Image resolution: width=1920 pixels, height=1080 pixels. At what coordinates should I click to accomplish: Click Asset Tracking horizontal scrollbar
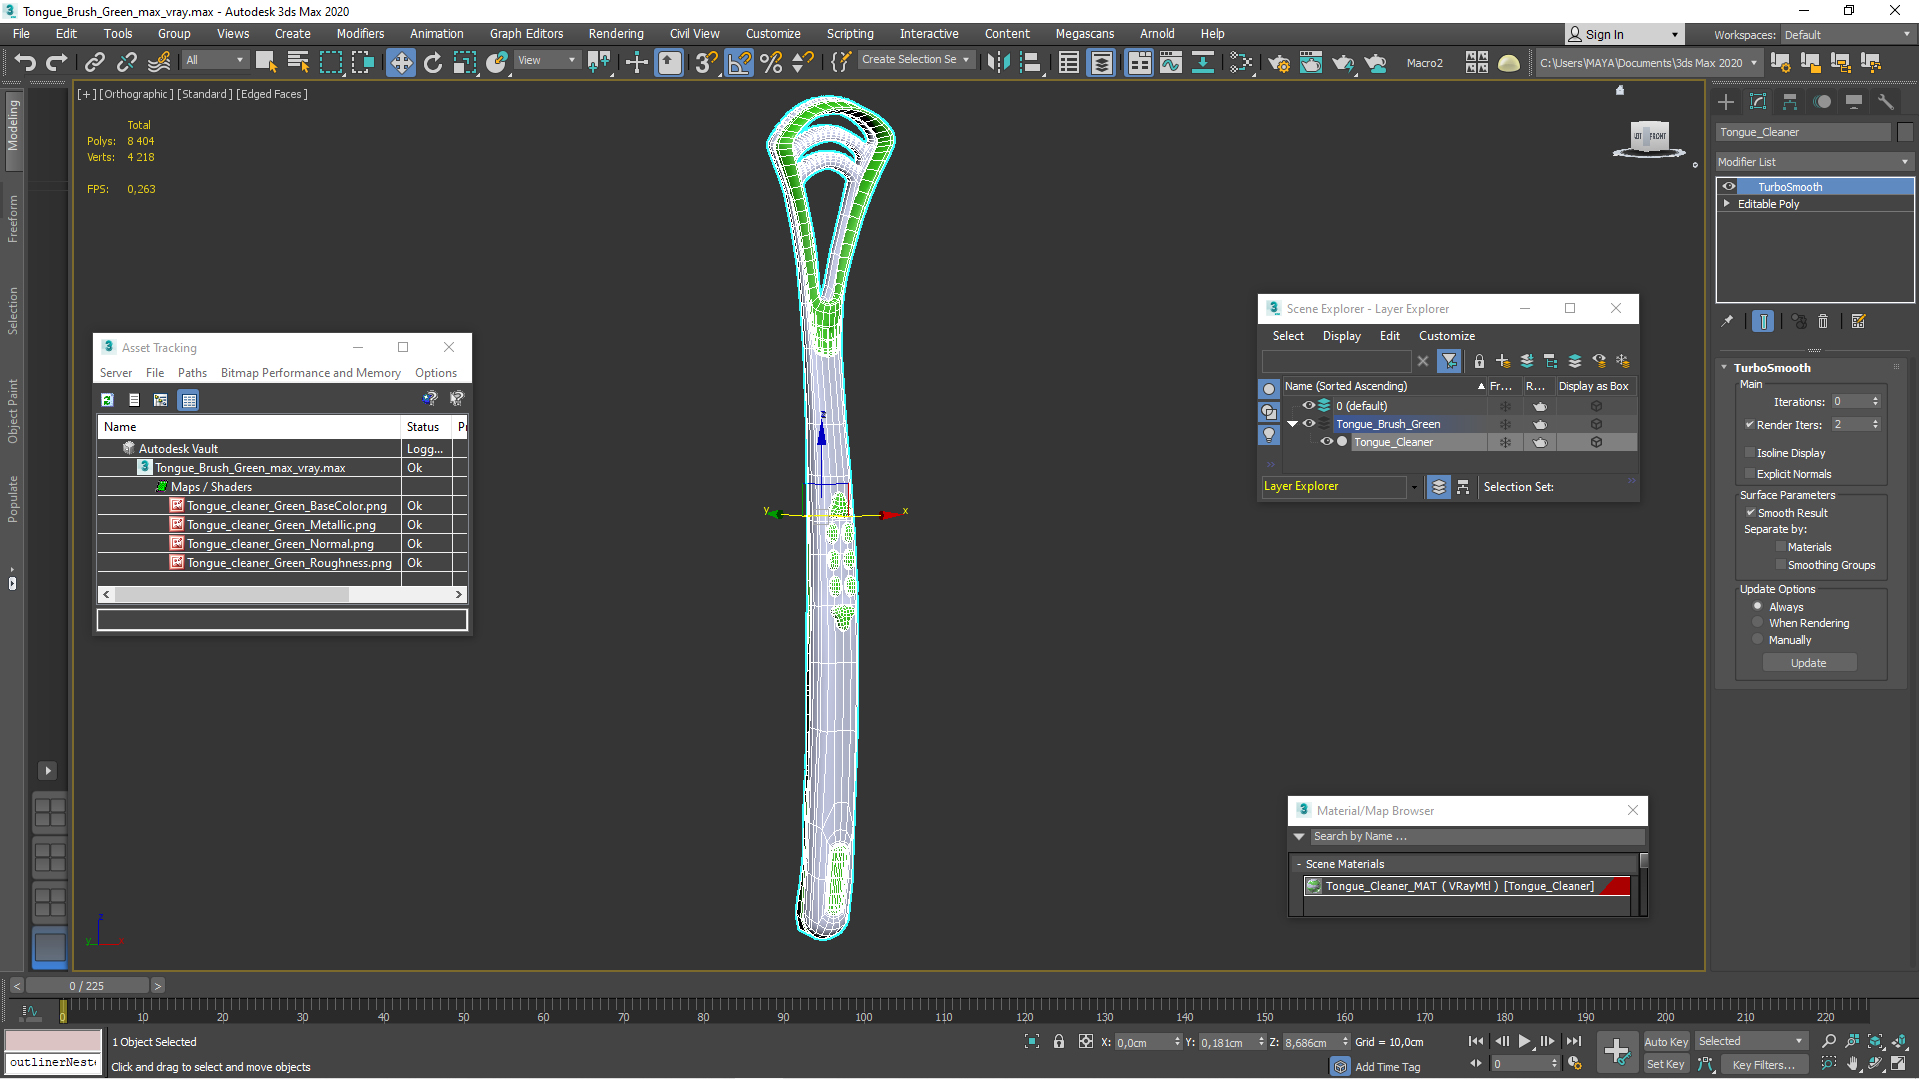231,594
